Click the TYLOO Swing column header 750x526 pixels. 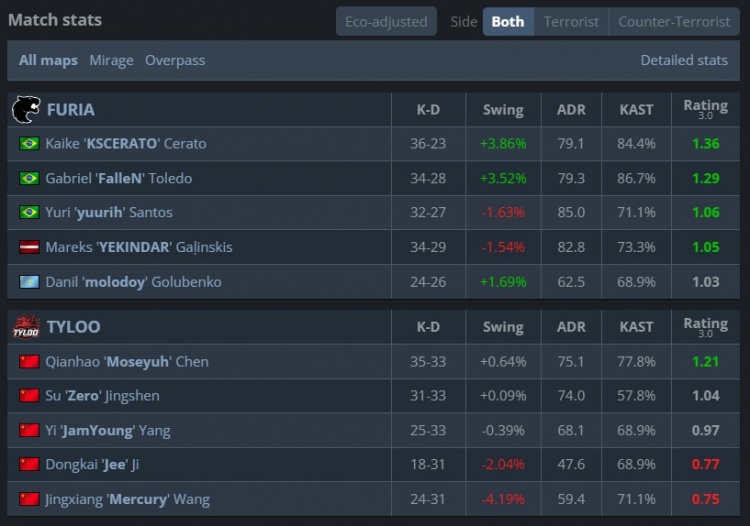(x=502, y=327)
